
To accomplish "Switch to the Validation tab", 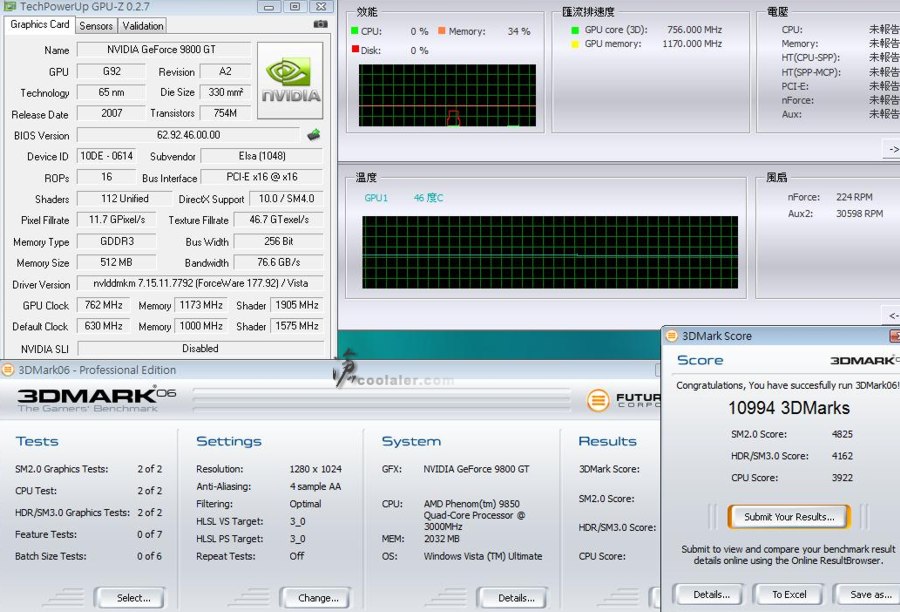I will point(143,26).
